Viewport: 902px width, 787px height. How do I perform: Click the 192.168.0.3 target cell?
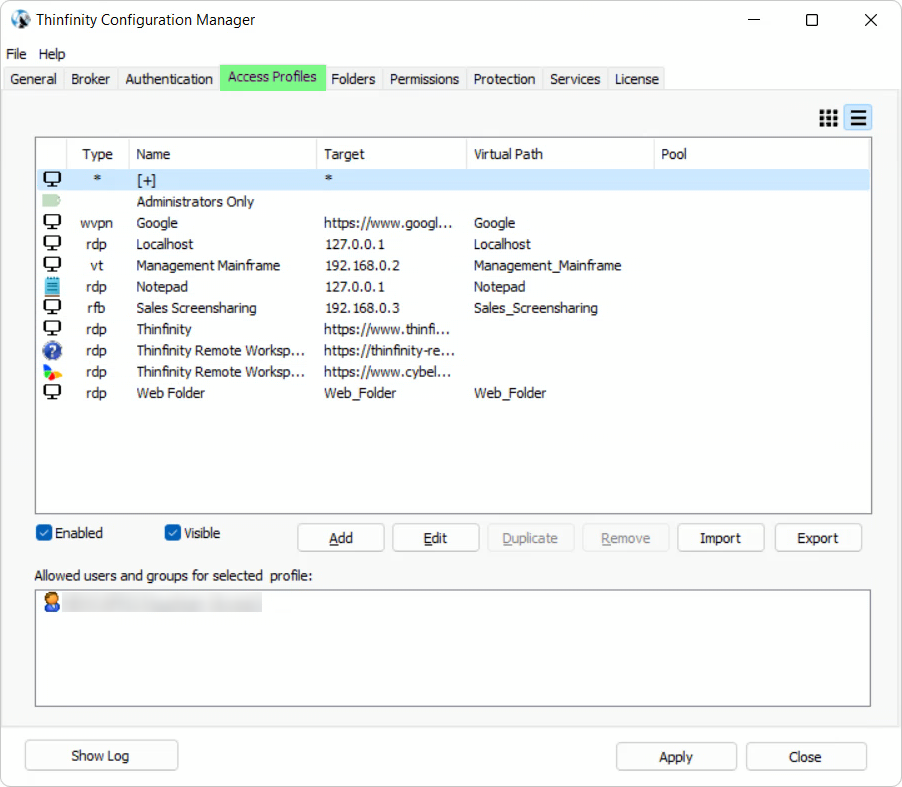pos(362,308)
